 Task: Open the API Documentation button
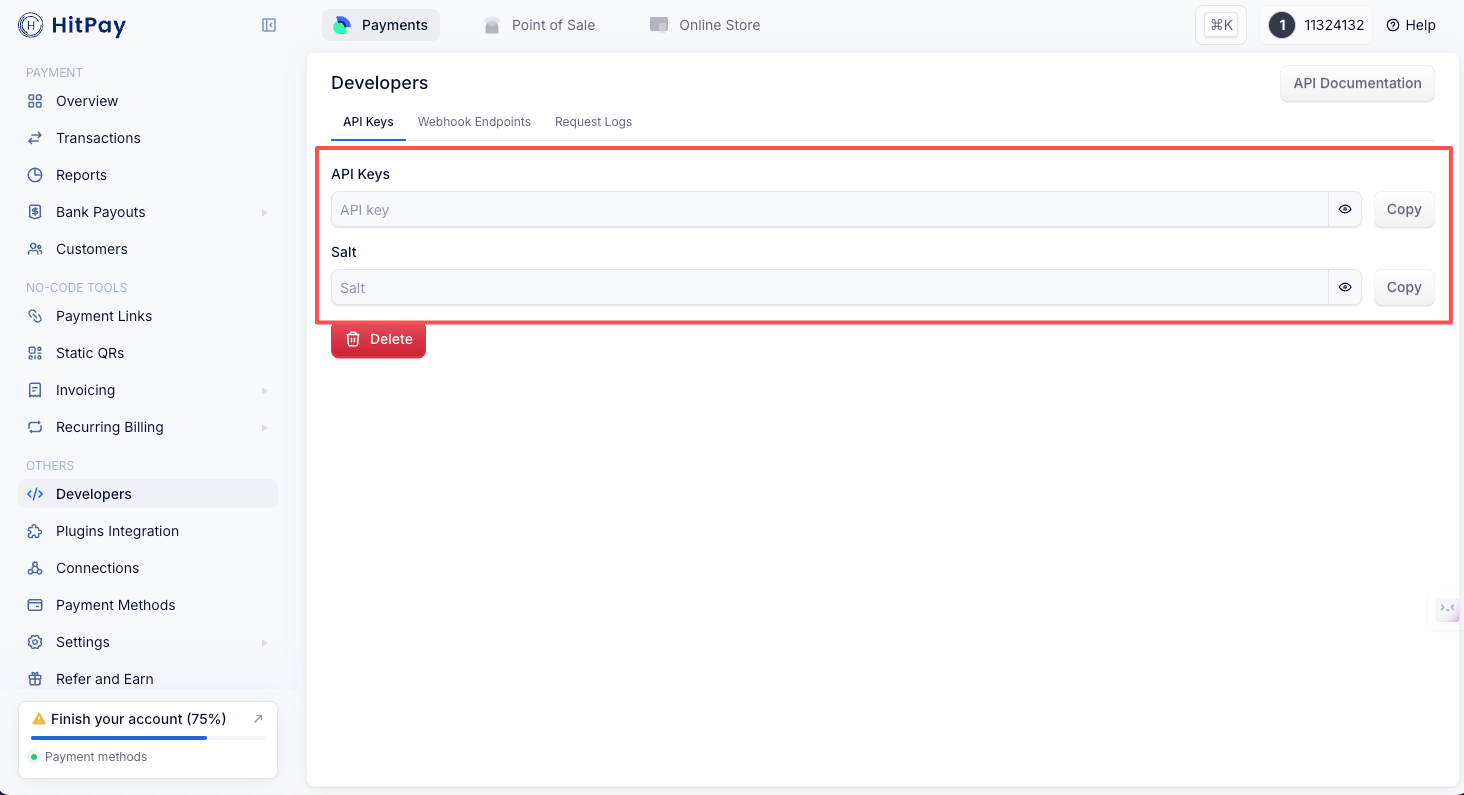(1357, 84)
